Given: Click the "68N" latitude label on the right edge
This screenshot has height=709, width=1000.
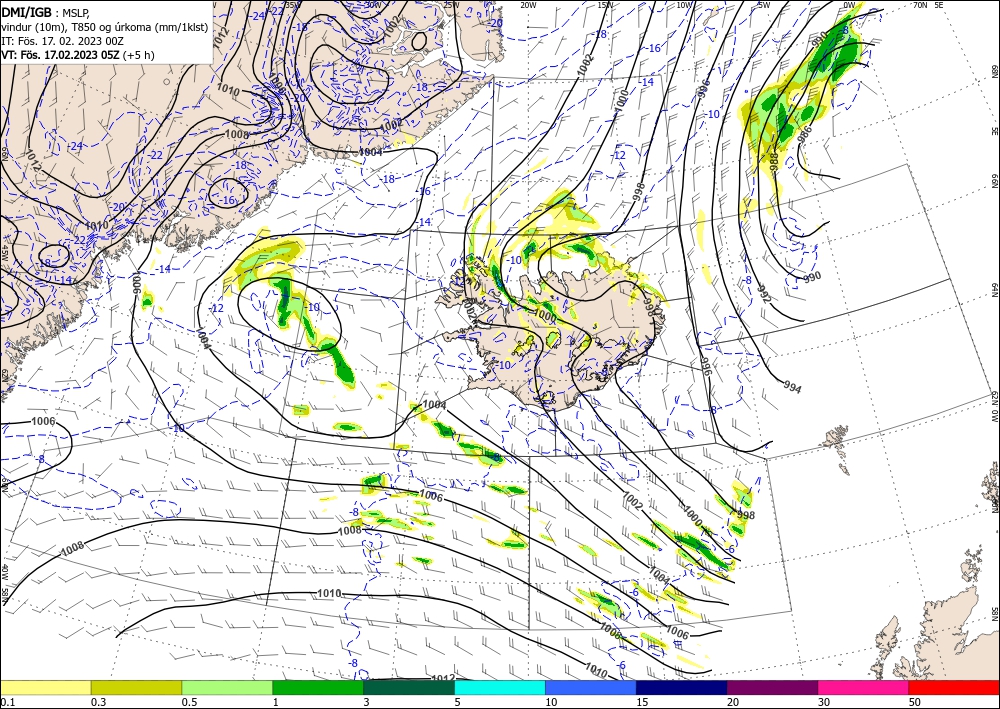Looking at the screenshot, I should pos(994,71).
